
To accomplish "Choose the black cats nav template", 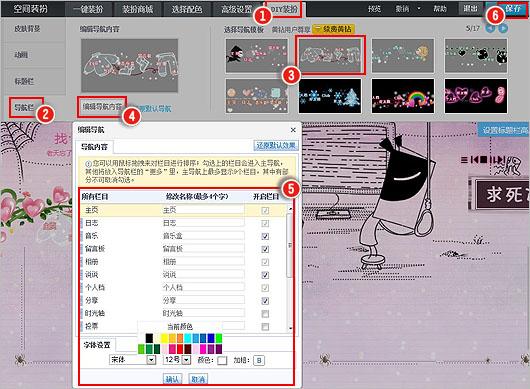I will click(x=476, y=55).
